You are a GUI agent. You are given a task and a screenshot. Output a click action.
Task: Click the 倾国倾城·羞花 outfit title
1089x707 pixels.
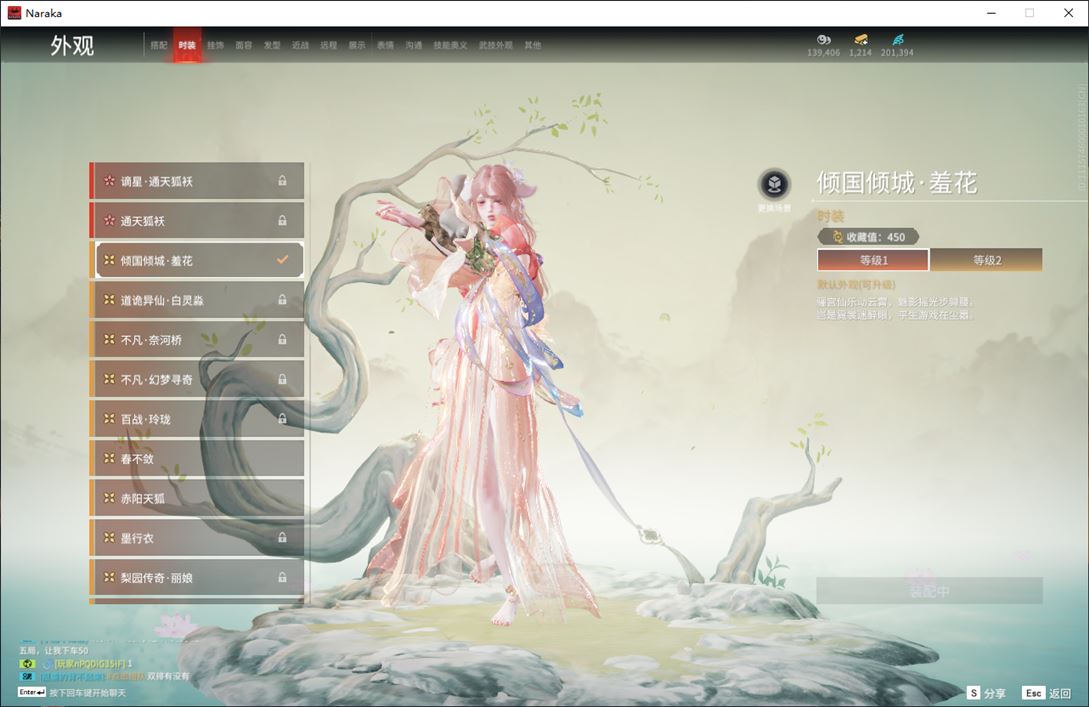[897, 183]
